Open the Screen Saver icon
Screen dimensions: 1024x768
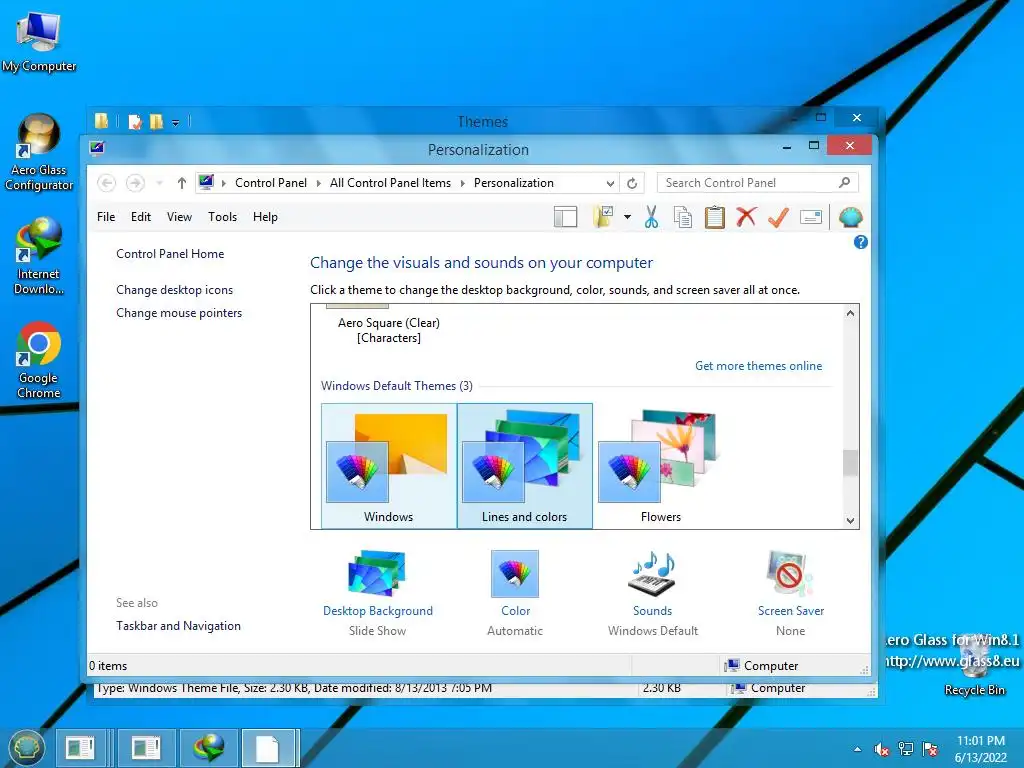790,573
